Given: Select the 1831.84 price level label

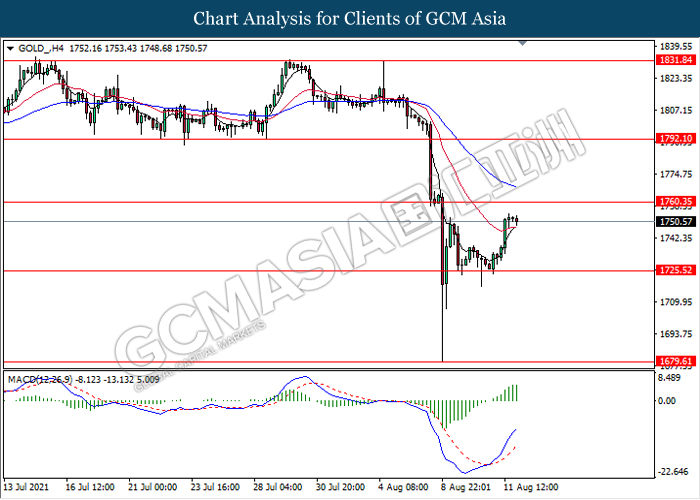Looking at the screenshot, I should click(x=676, y=60).
